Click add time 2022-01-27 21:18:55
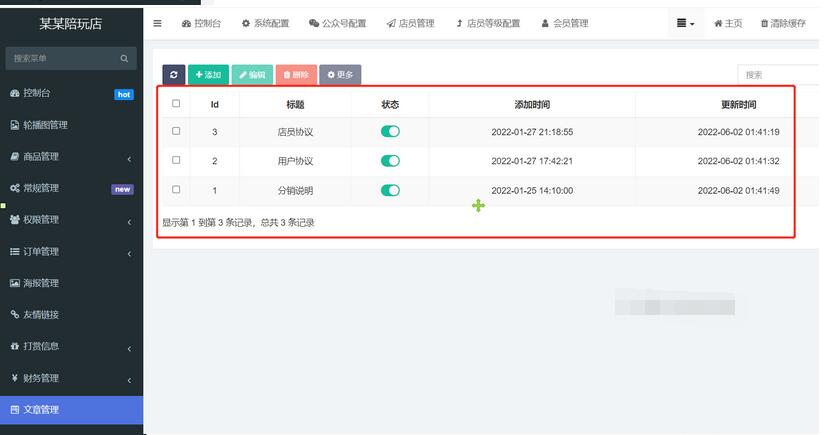This screenshot has width=830, height=435. pos(532,132)
